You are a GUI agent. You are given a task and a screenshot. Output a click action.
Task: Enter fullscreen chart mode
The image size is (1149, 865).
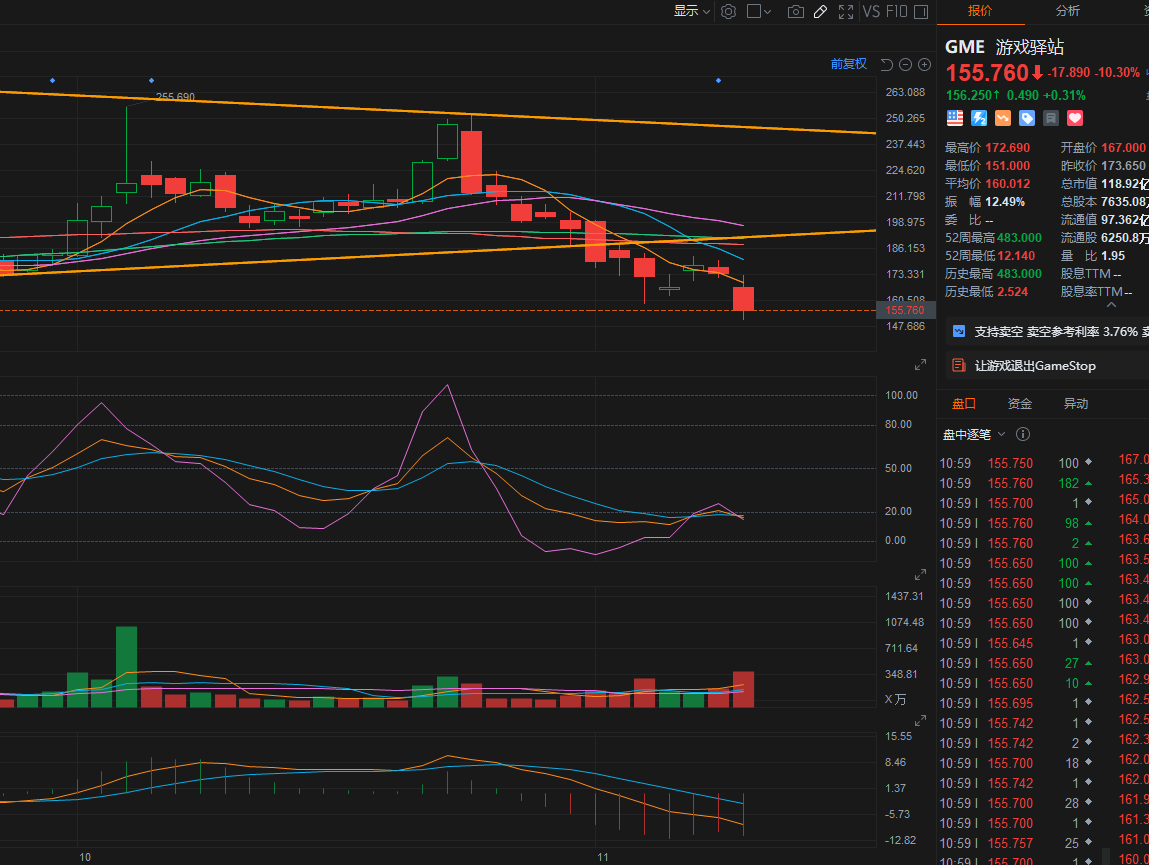coord(846,12)
